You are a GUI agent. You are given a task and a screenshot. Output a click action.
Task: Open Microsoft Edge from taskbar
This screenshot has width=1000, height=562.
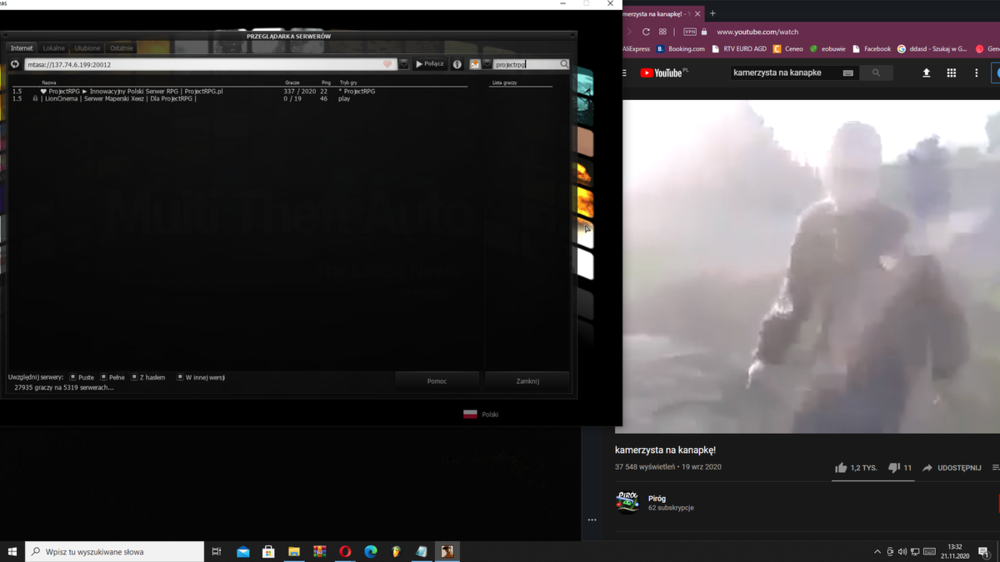(371, 552)
